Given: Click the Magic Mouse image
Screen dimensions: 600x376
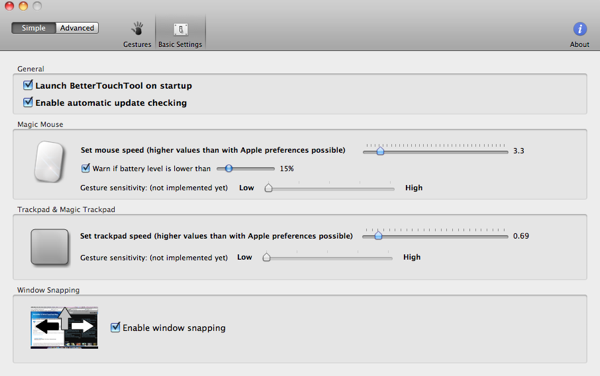Looking at the screenshot, I should [49, 162].
